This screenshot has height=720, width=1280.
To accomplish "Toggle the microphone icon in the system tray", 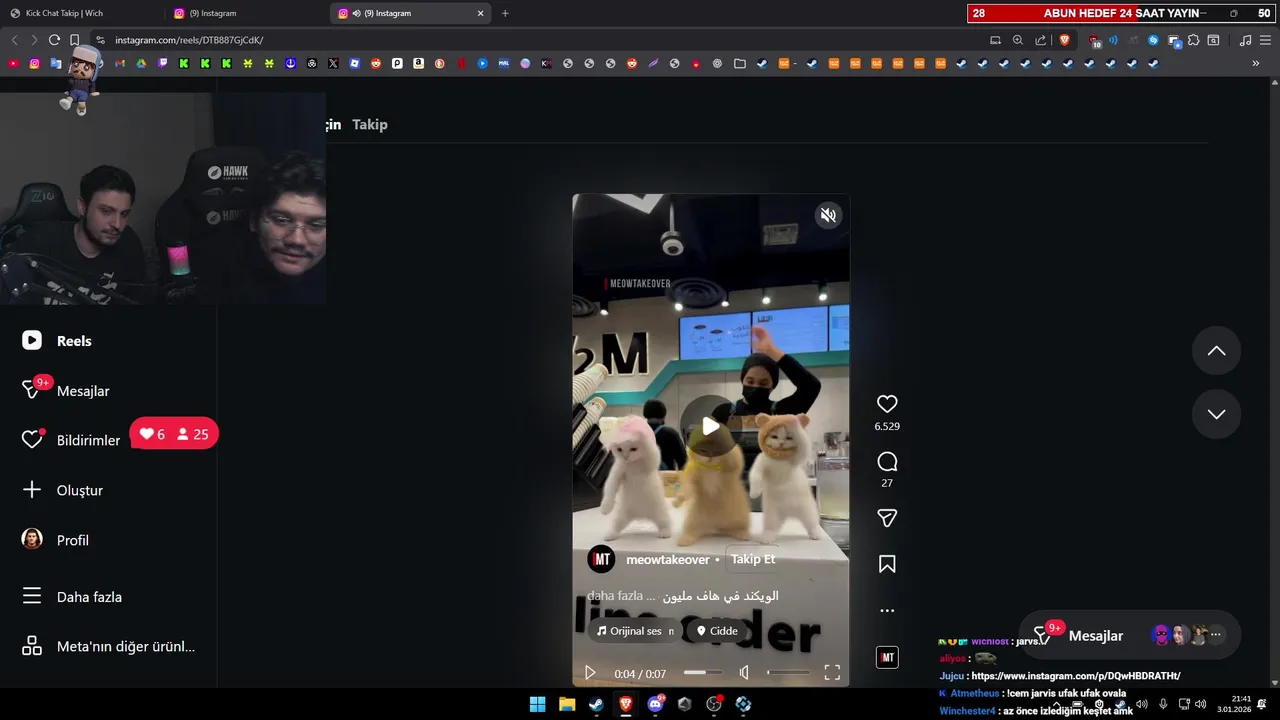I will click(1163, 704).
